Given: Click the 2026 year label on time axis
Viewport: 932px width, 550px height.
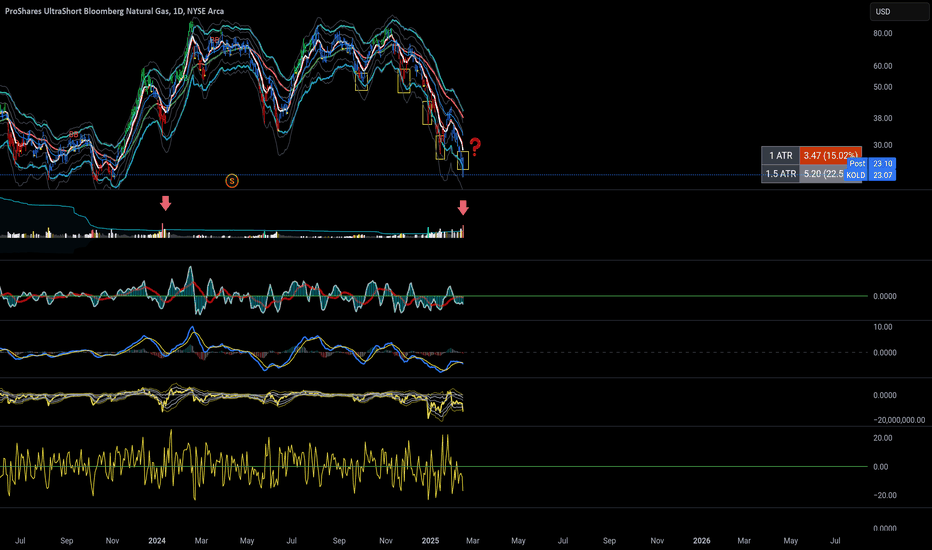Looking at the screenshot, I should (701, 540).
